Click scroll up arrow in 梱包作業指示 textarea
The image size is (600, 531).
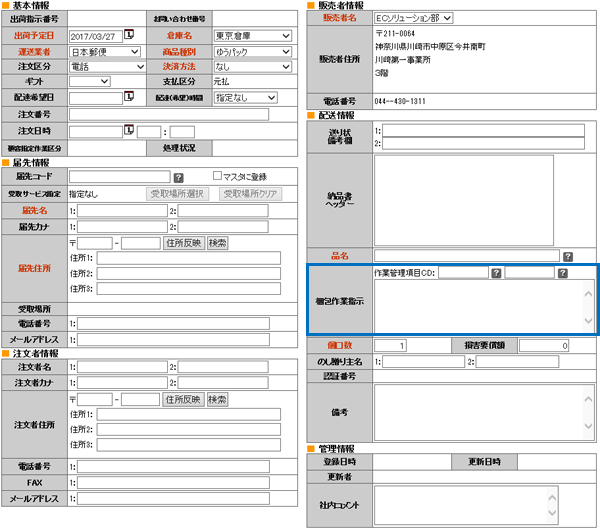tap(589, 294)
